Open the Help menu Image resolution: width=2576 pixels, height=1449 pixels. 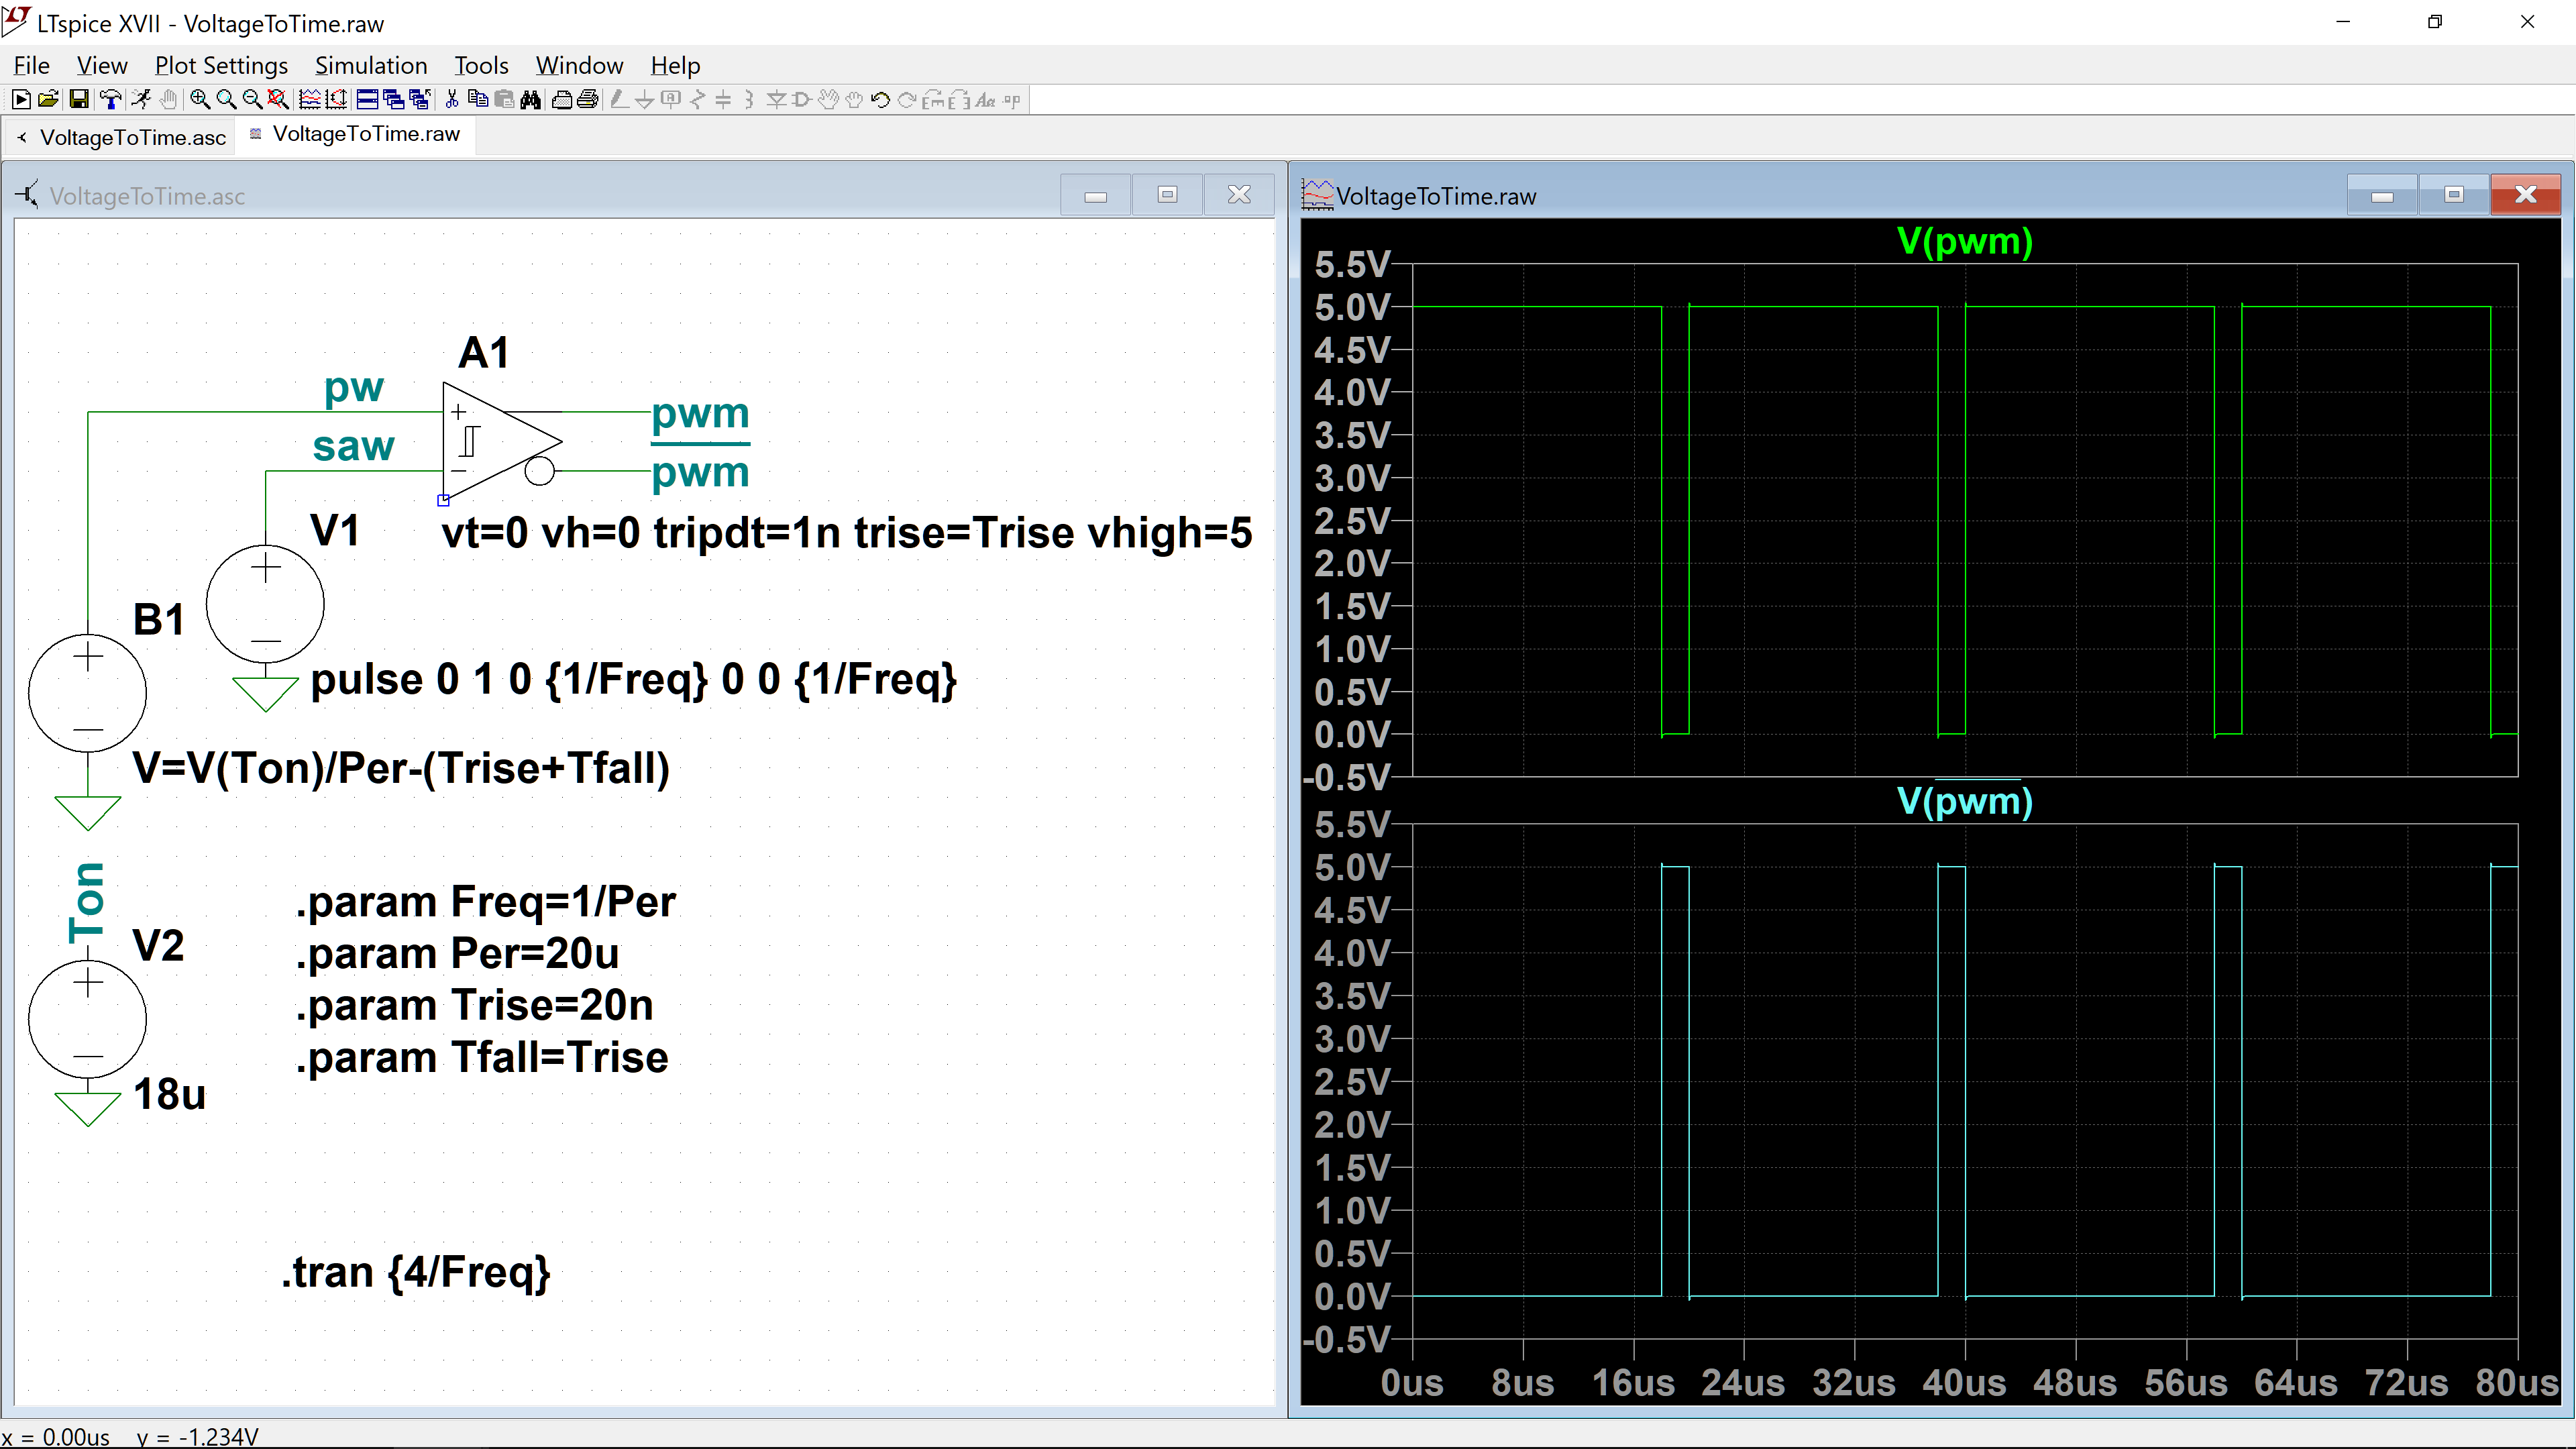[x=675, y=65]
